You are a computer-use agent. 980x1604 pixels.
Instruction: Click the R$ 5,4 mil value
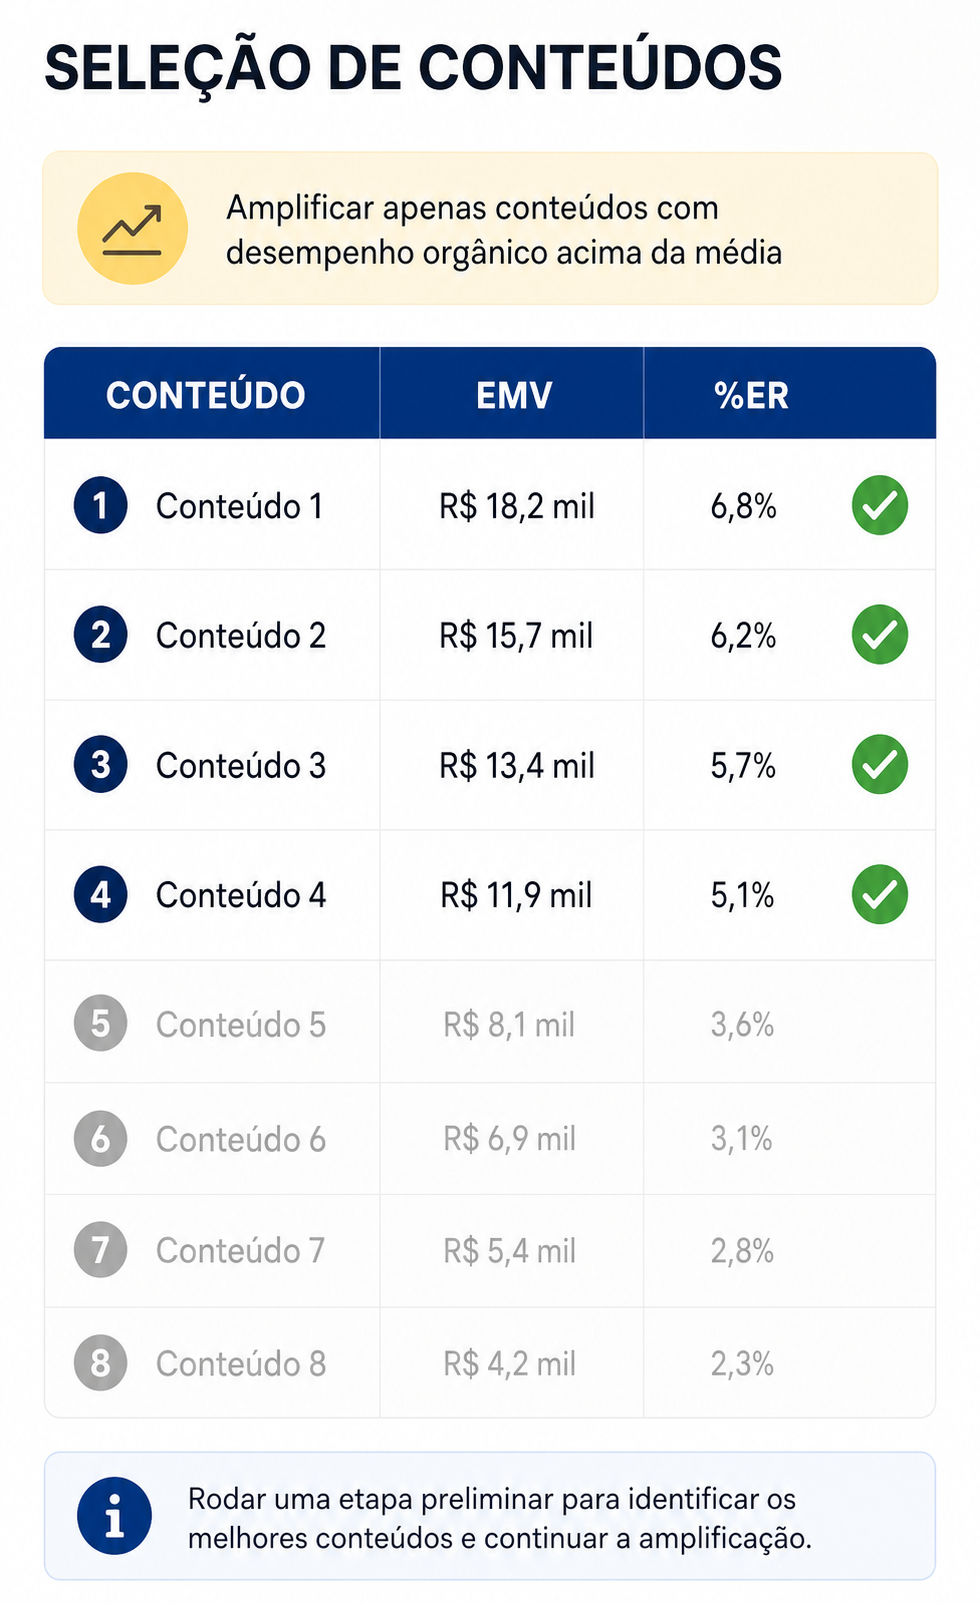[510, 1251]
